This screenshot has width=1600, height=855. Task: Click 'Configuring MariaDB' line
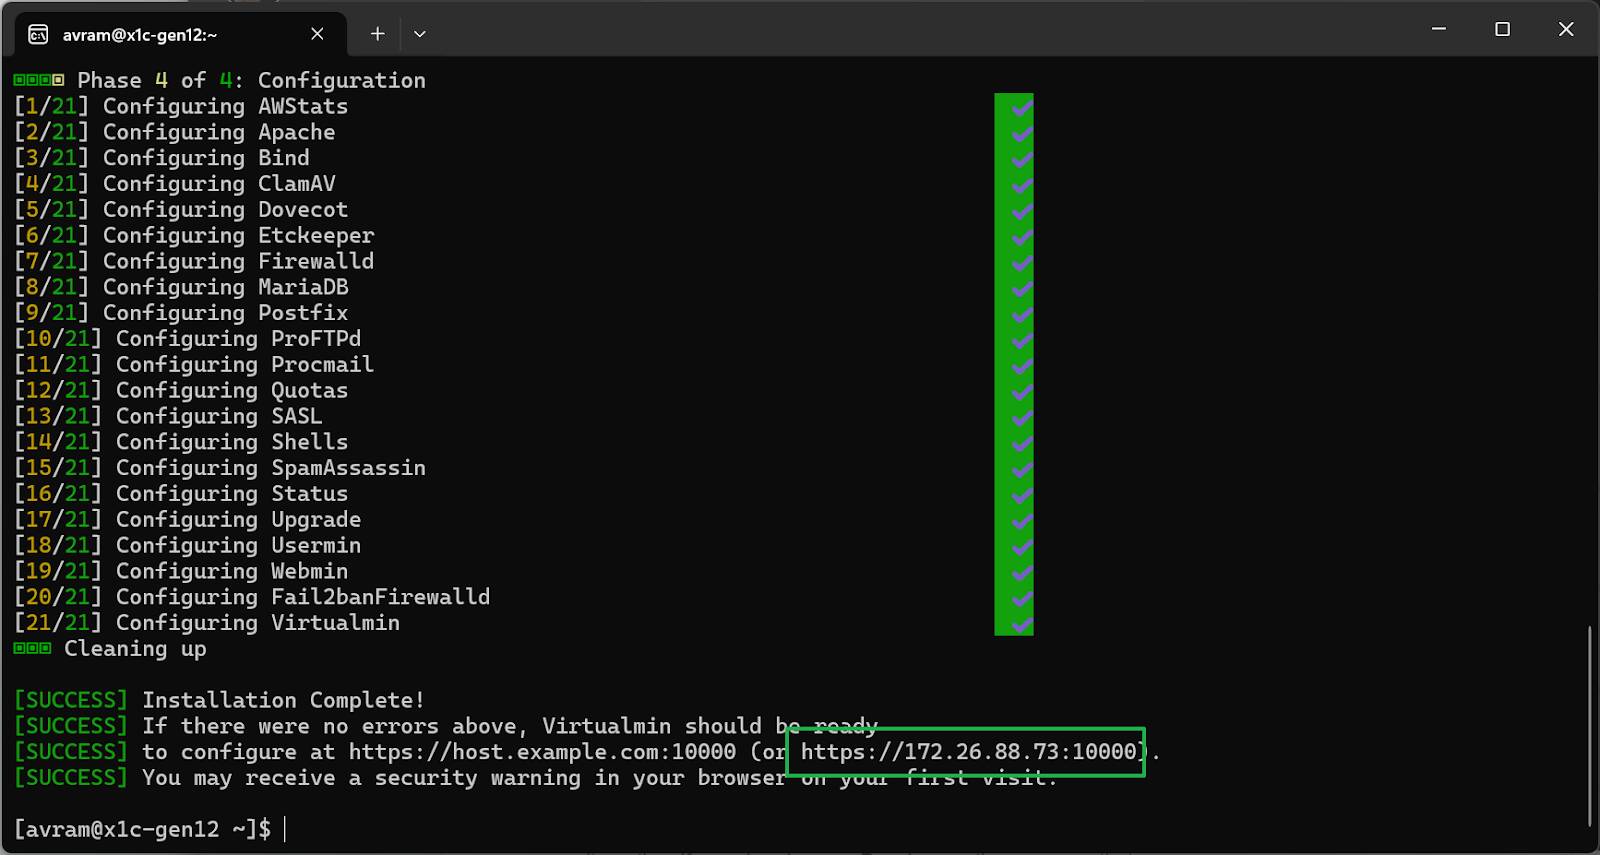click(x=225, y=287)
